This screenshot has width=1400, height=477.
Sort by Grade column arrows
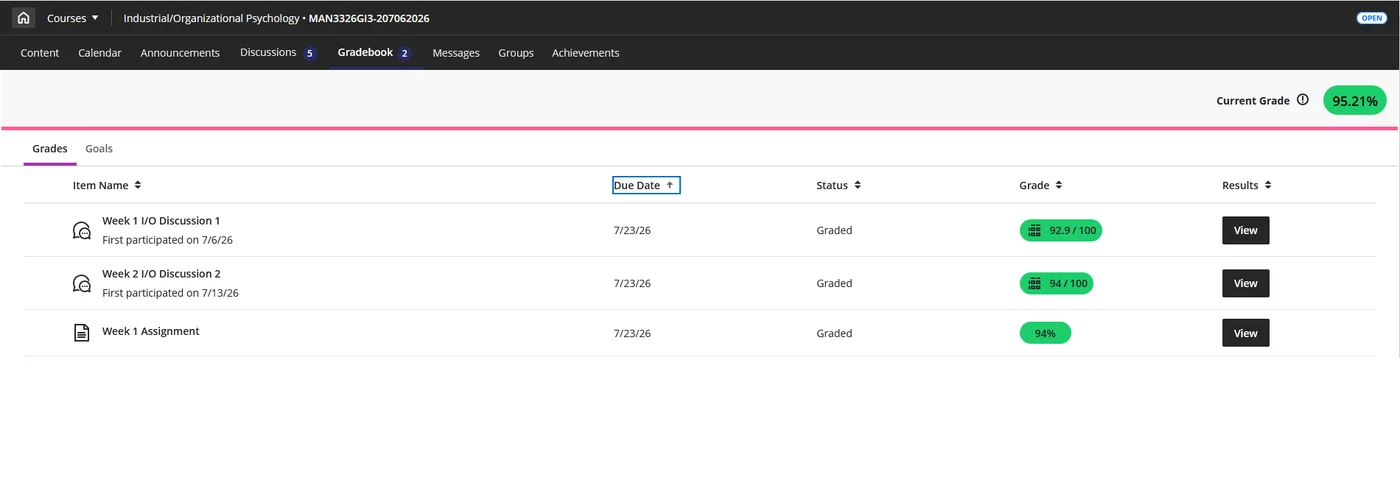click(1058, 185)
